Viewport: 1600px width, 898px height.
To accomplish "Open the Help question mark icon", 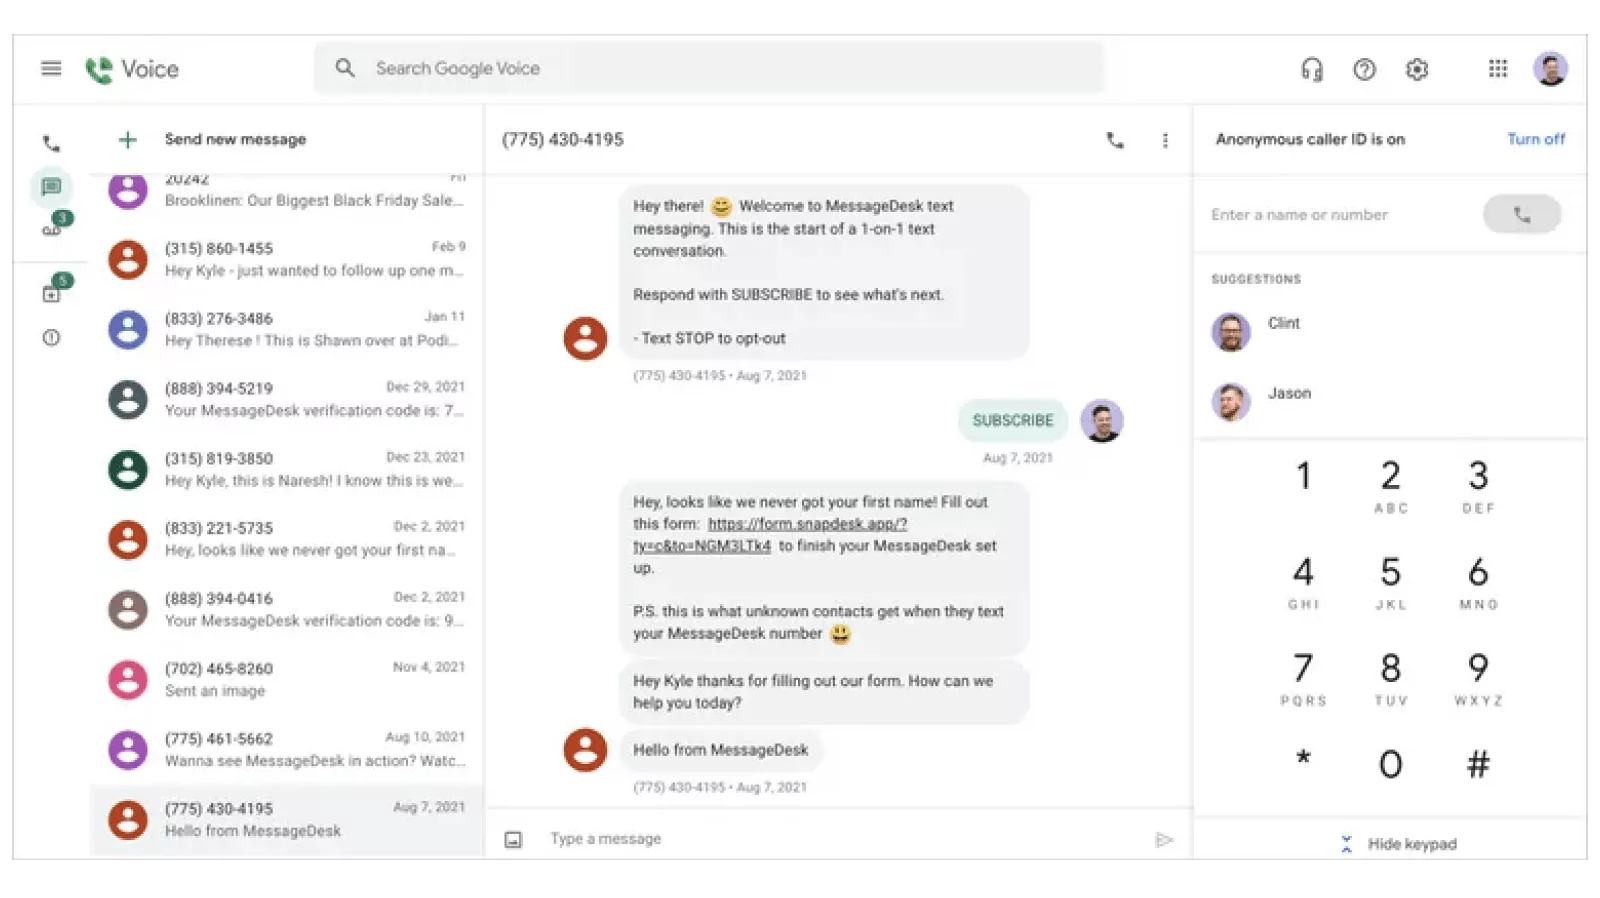I will tap(1364, 69).
